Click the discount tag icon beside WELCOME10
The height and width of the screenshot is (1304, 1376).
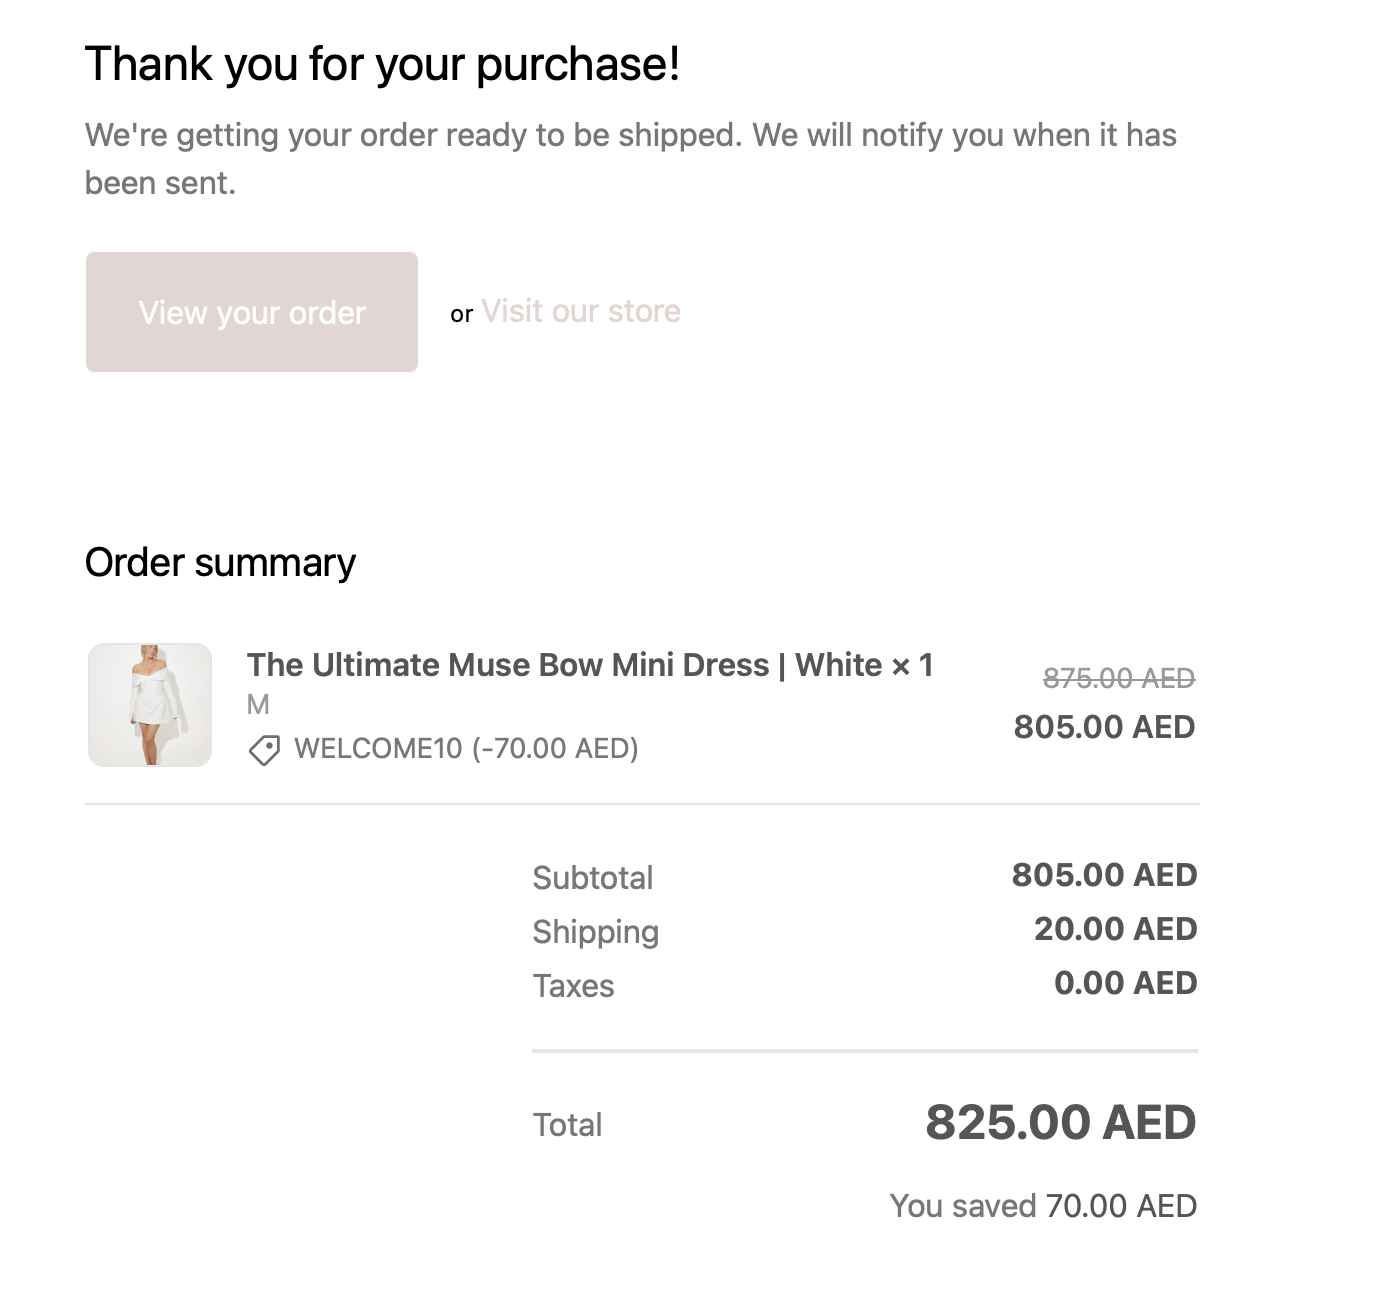[264, 749]
